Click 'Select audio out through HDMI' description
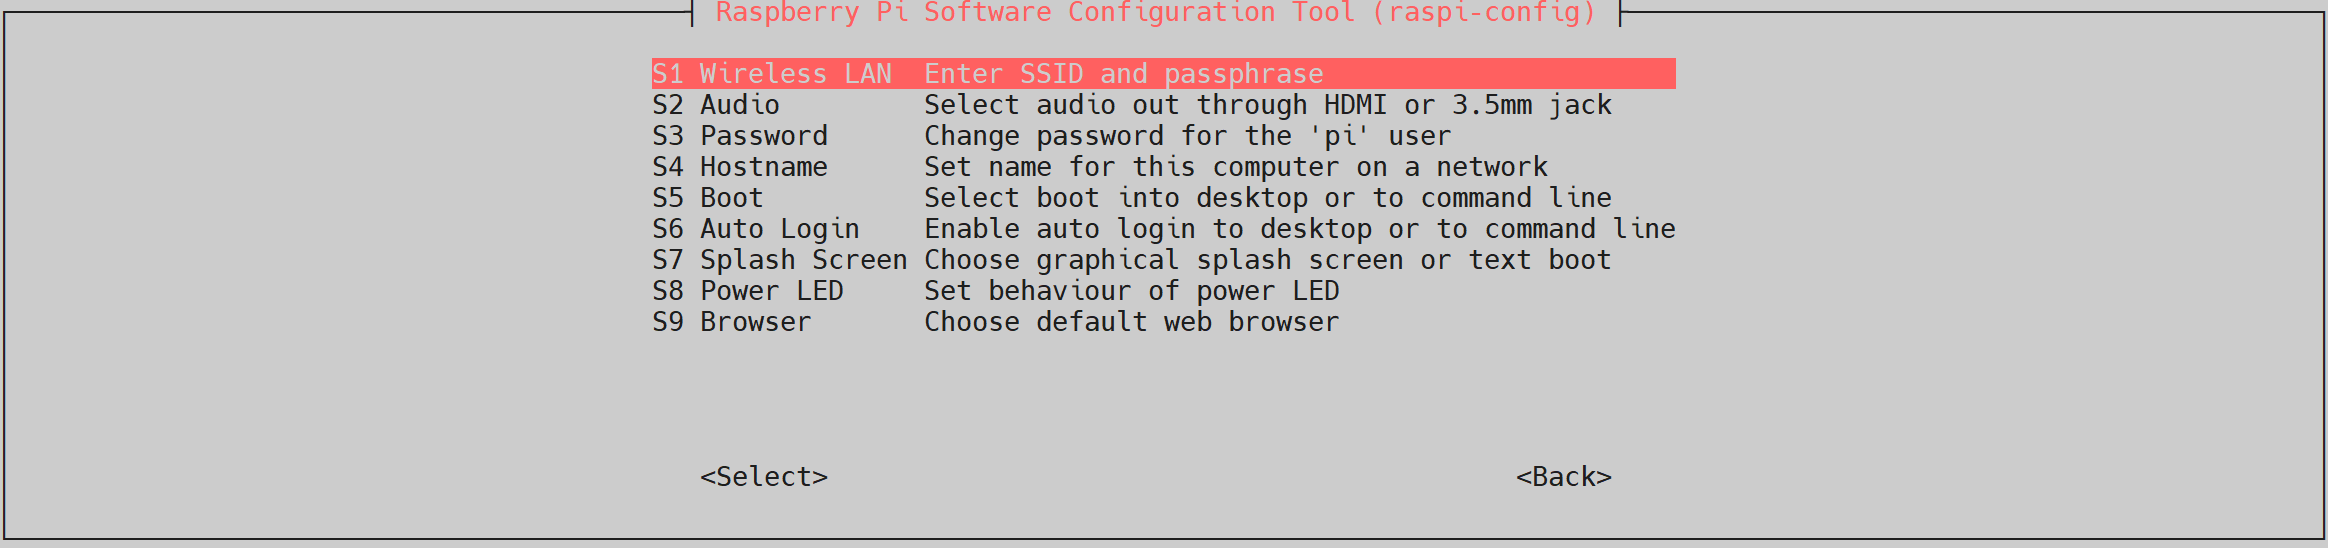Screen dimensions: 2328x548 [x=1267, y=105]
